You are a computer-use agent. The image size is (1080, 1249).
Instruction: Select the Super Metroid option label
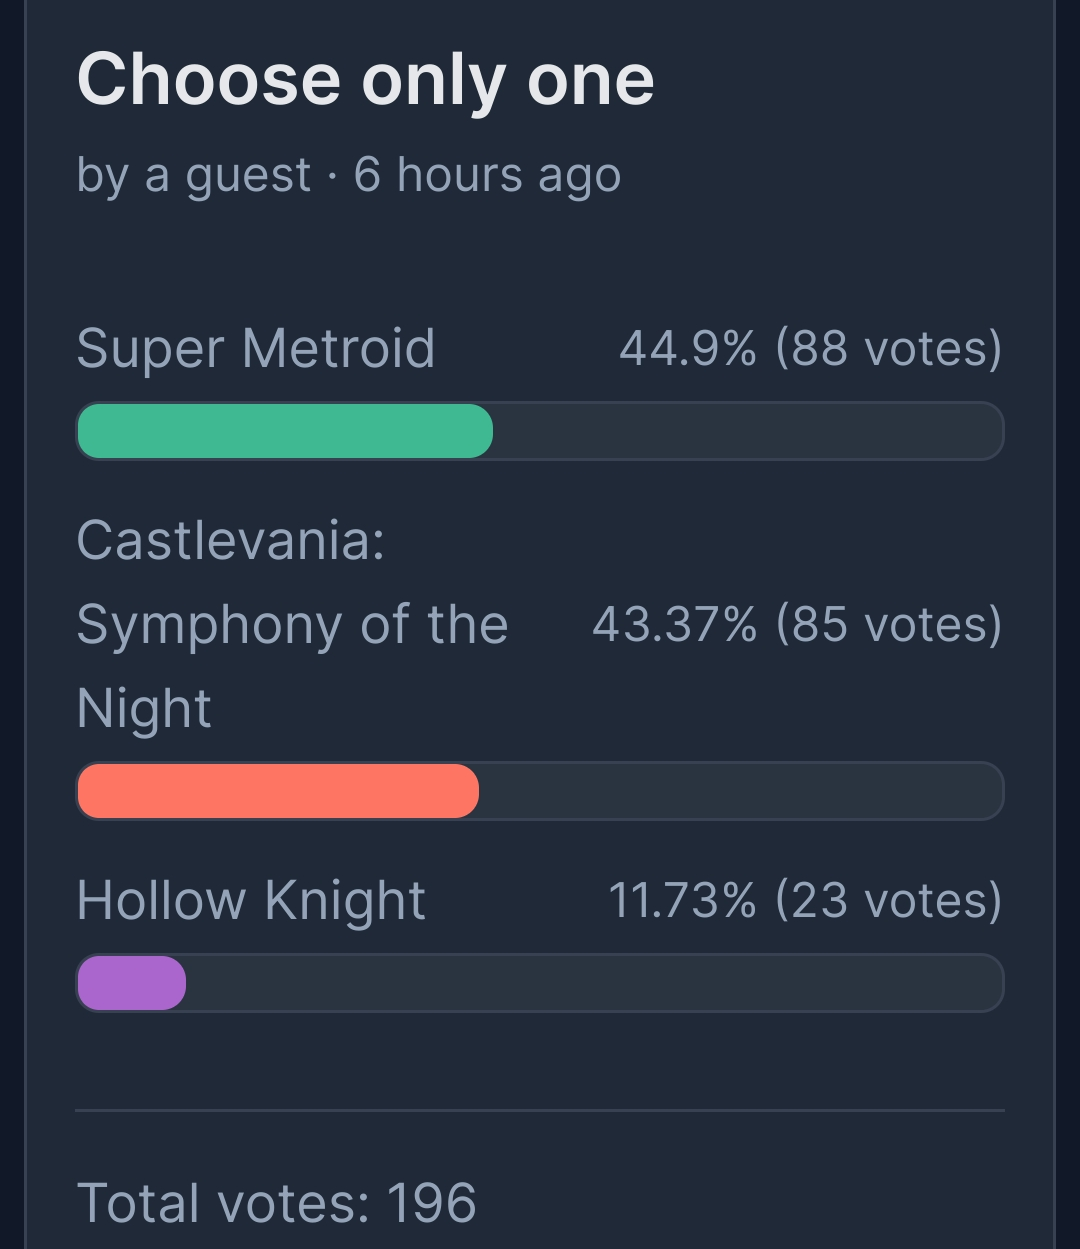point(256,349)
